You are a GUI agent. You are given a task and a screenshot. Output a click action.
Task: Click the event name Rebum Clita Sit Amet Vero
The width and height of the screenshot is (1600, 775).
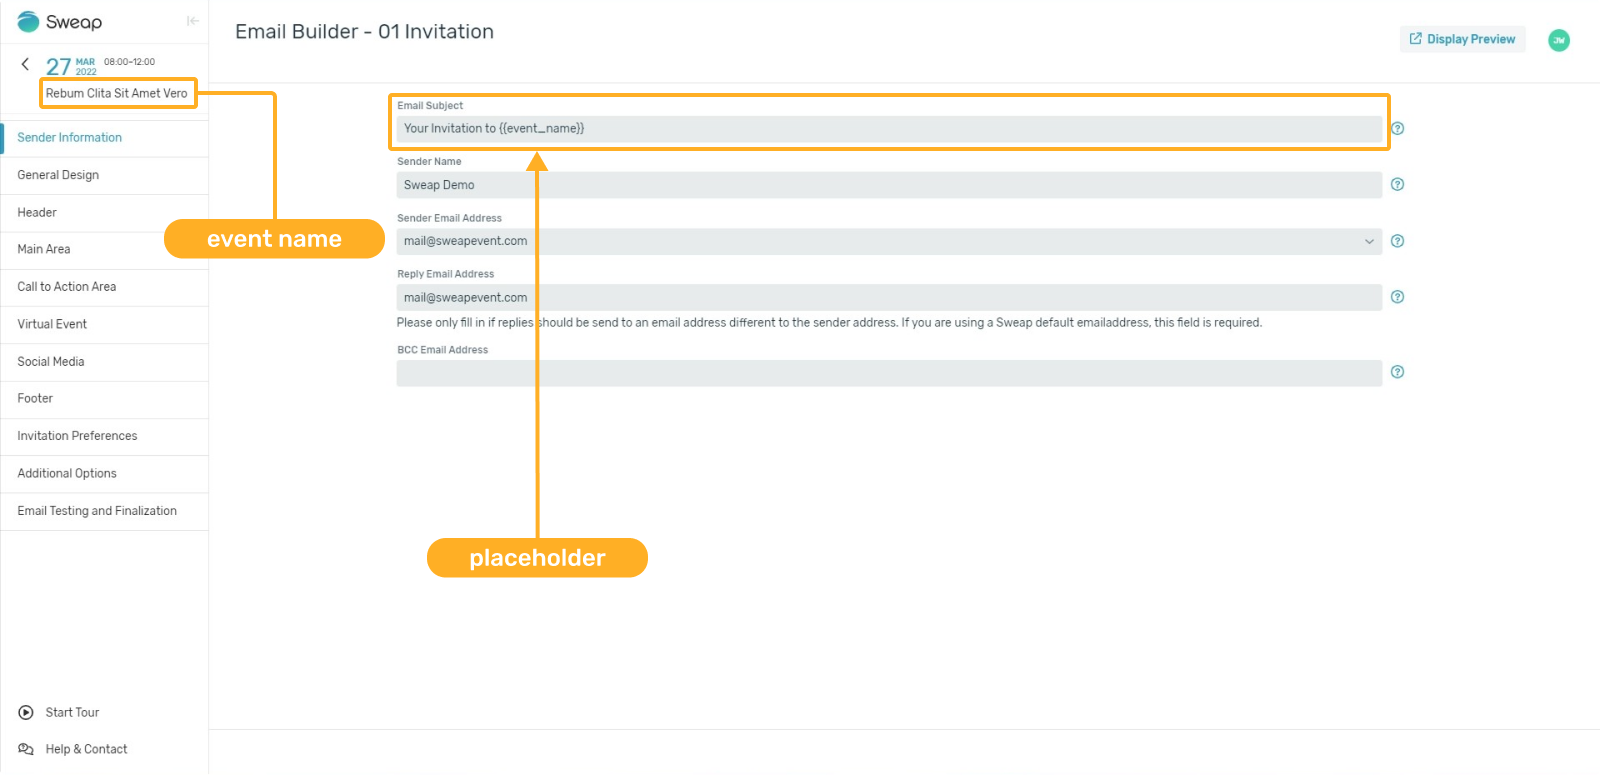[x=117, y=93]
